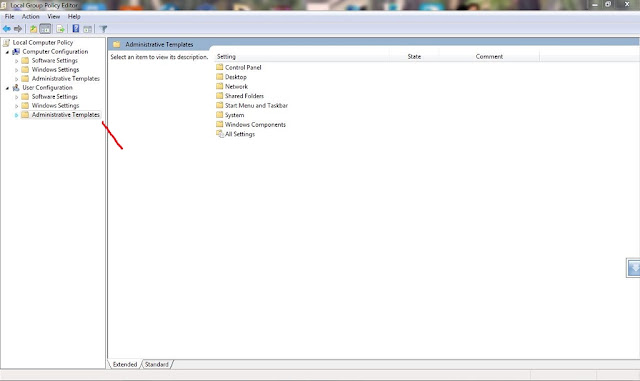Click the Up one level folder icon

(x=33, y=29)
